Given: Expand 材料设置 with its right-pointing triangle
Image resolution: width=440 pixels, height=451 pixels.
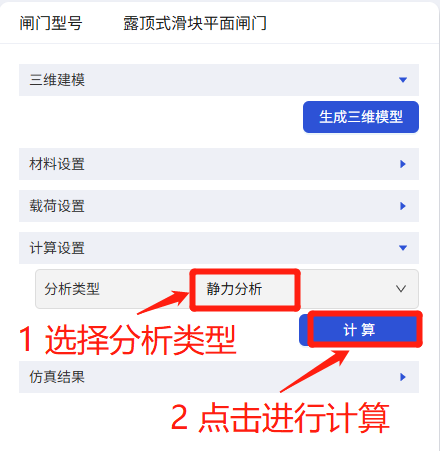Looking at the screenshot, I should tap(403, 164).
